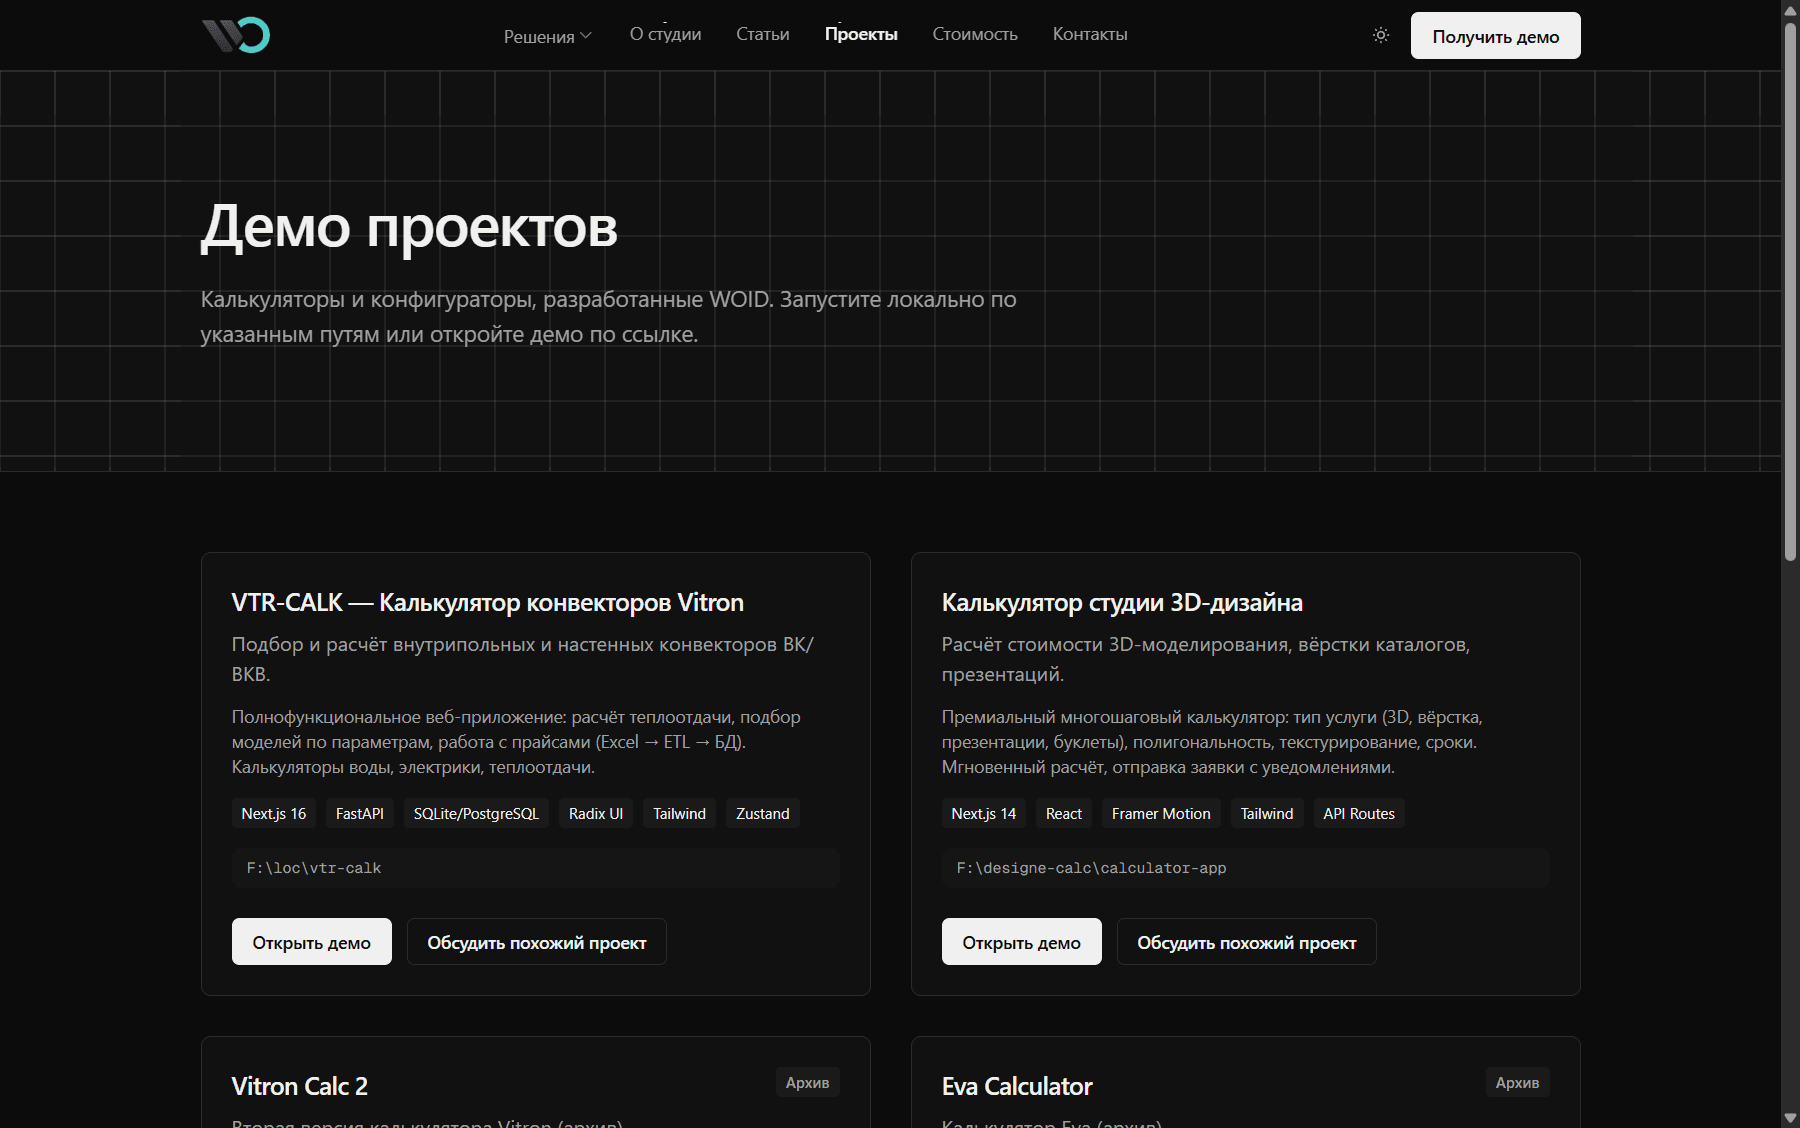
Task: Toggle the light/dark theme sun icon
Action: click(1381, 35)
